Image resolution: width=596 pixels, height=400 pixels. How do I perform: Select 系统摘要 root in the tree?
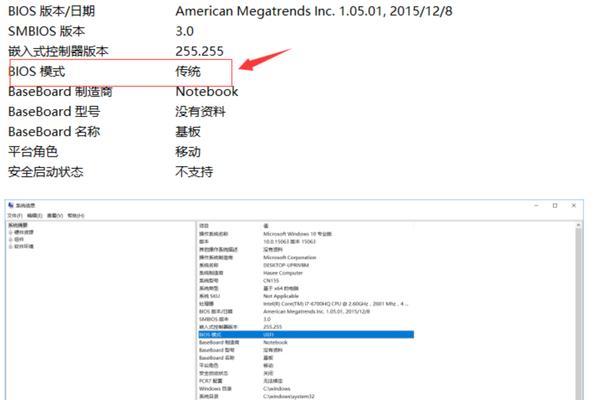click(18, 225)
